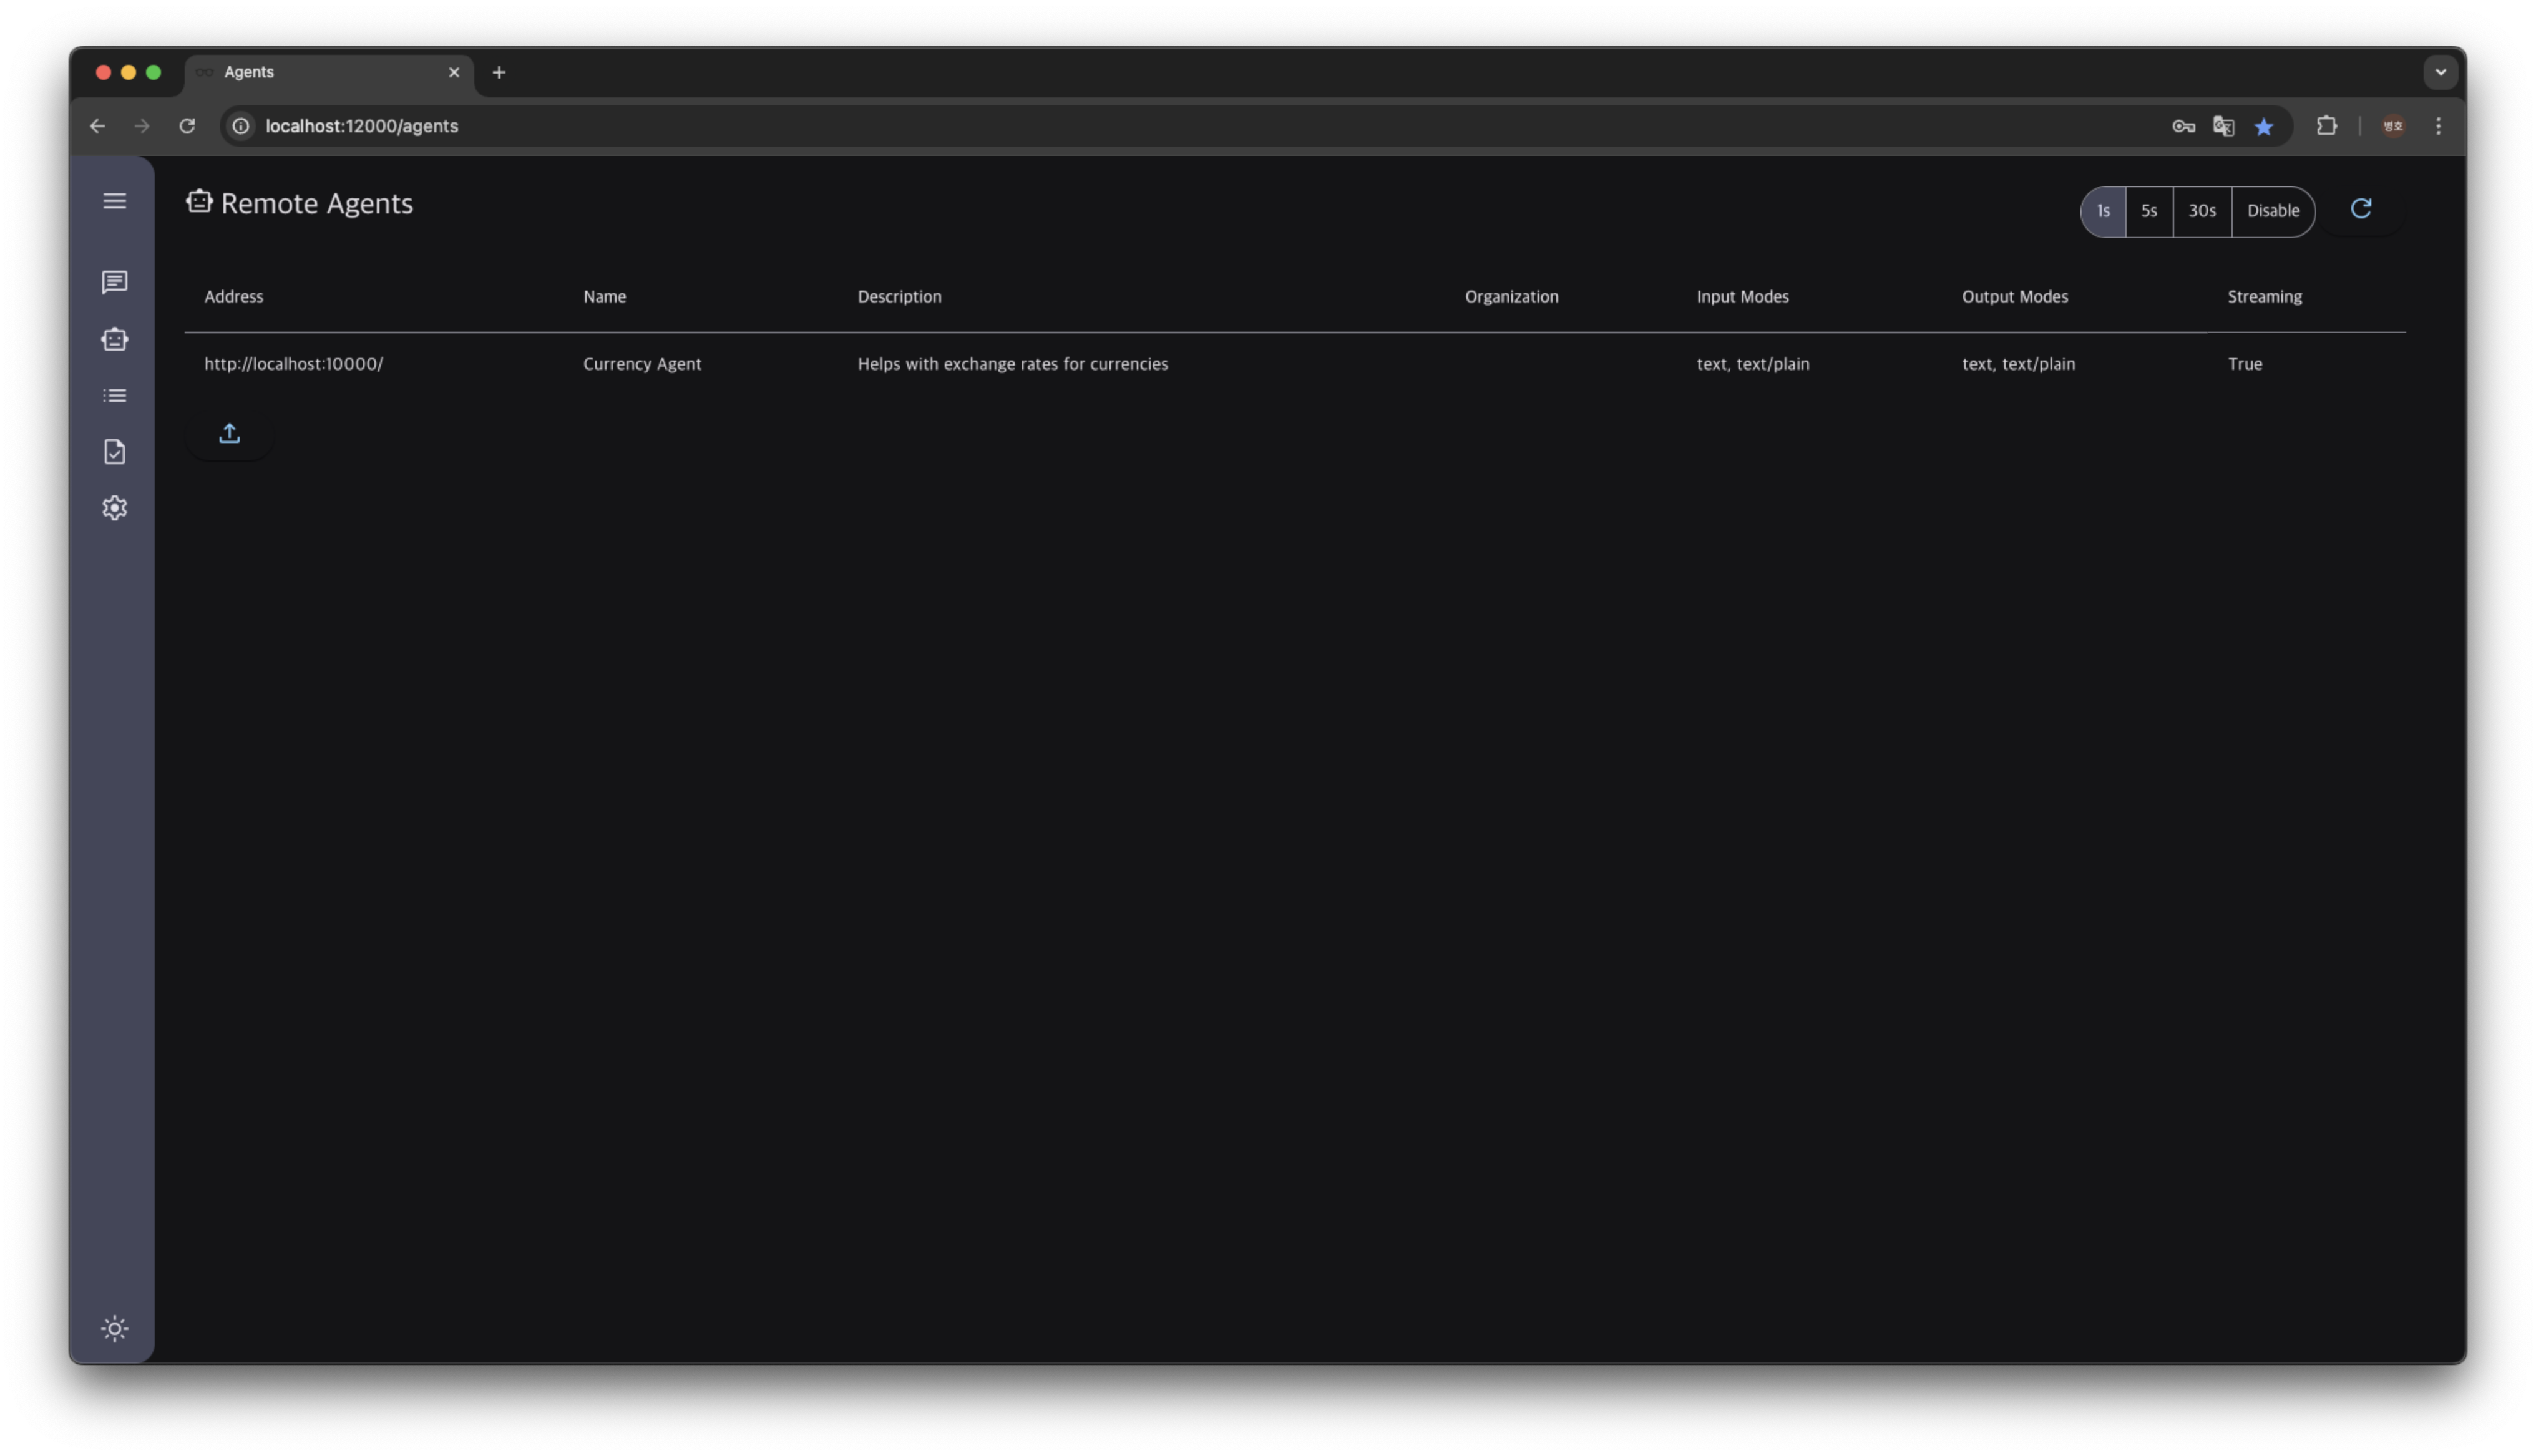Open the settings gear in sidebar

point(114,508)
